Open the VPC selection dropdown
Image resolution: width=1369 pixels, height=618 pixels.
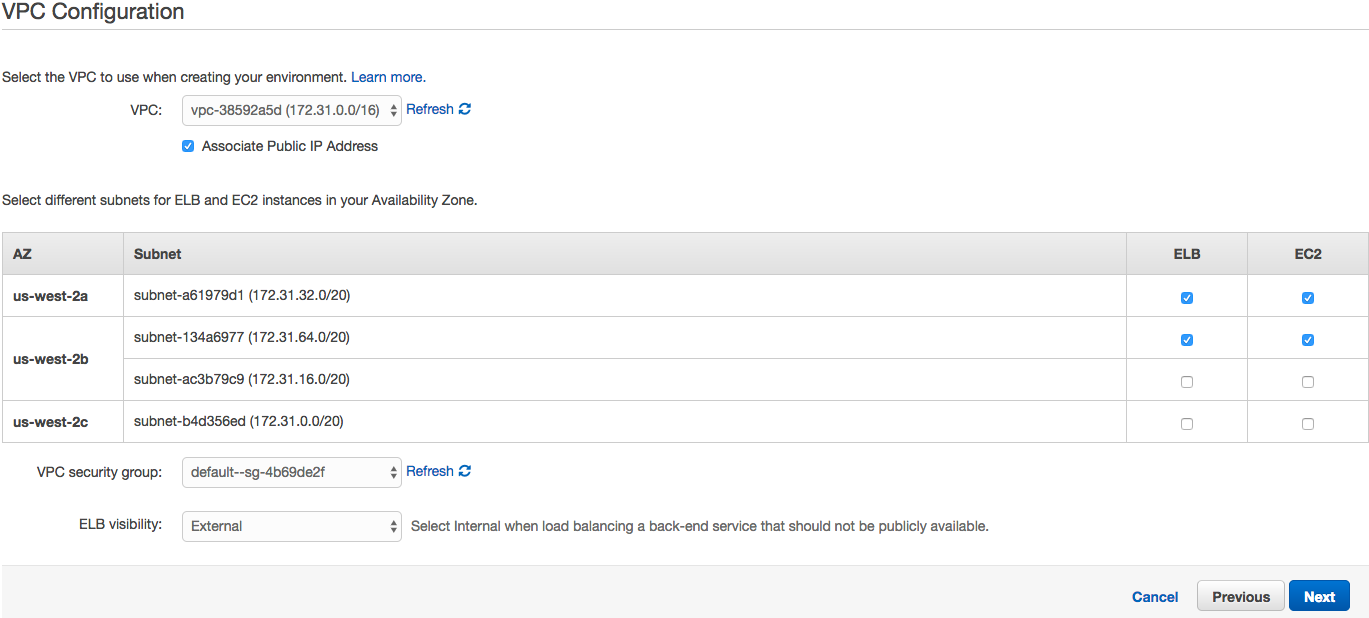(x=291, y=110)
